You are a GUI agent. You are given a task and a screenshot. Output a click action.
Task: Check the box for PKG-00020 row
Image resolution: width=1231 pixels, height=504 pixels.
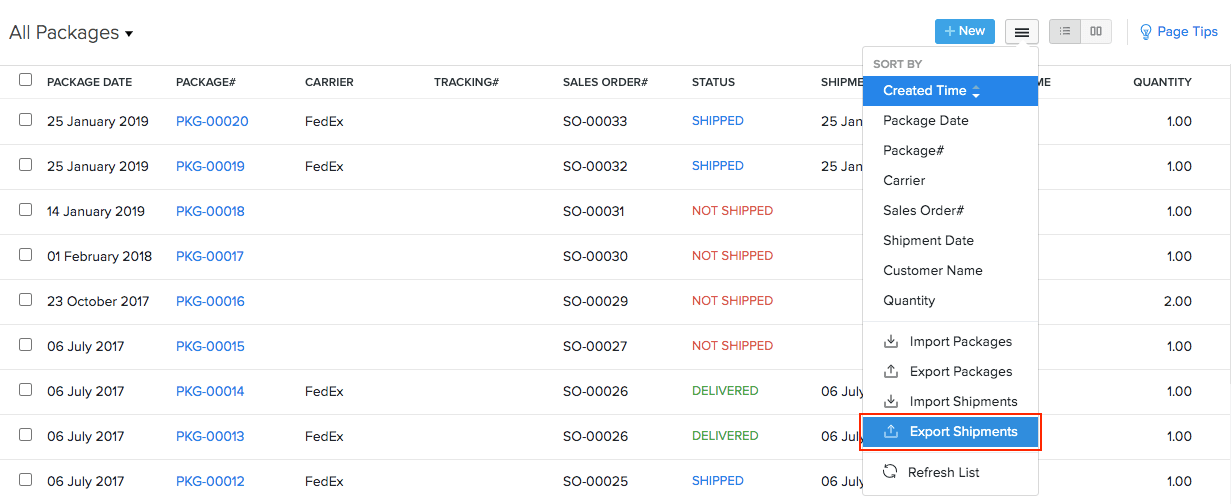[25, 120]
